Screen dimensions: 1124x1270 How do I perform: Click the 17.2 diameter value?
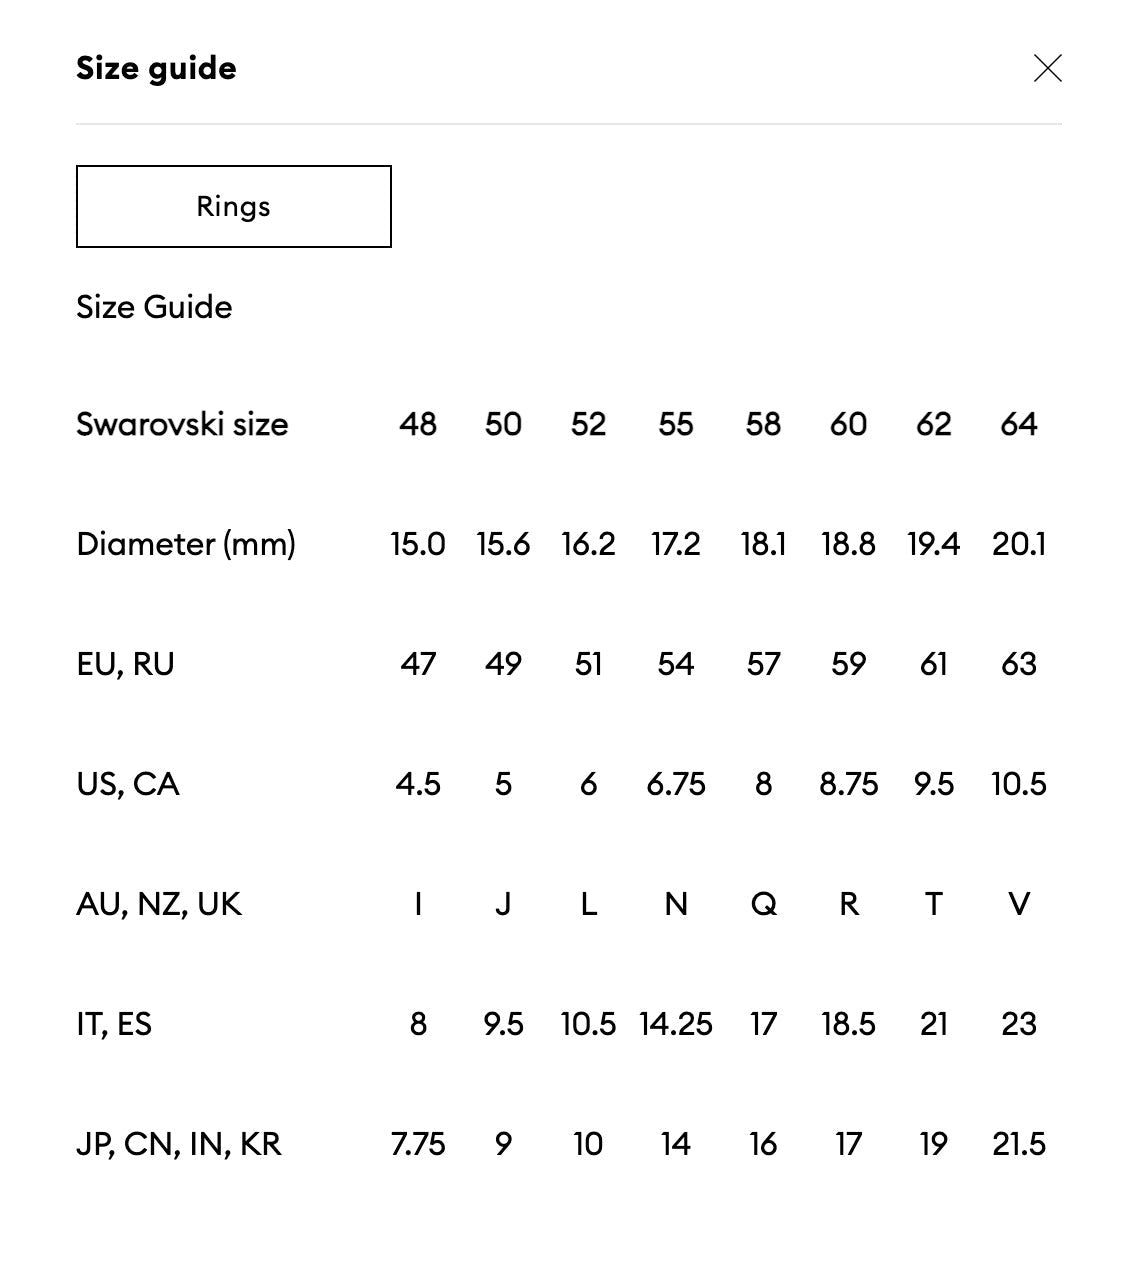[675, 544]
